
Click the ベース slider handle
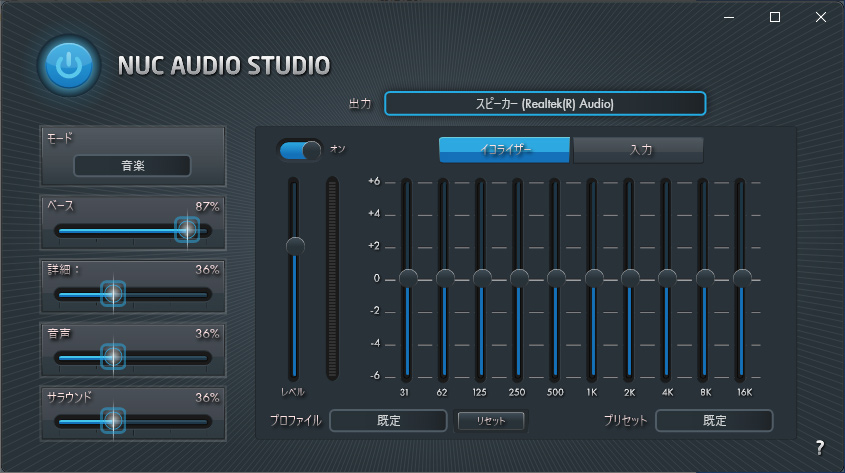[187, 230]
